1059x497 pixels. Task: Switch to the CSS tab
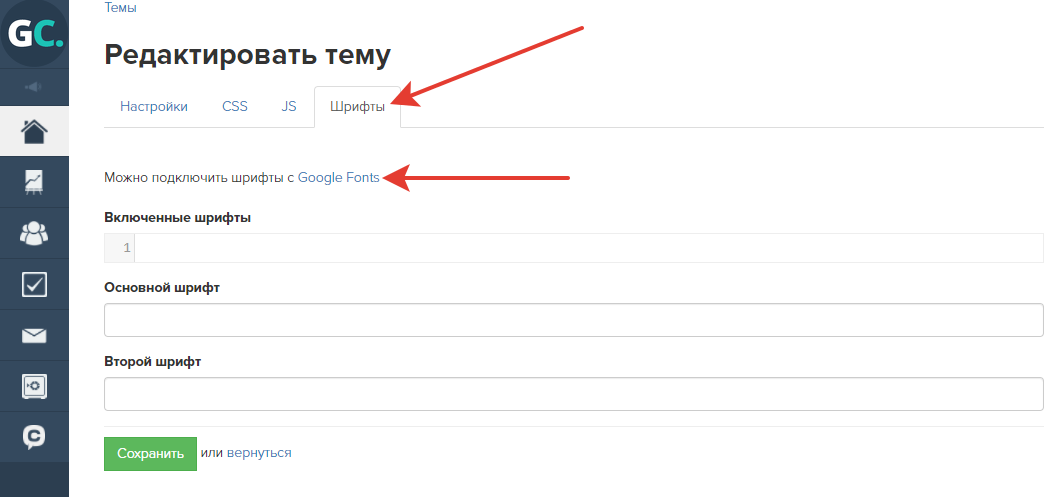[235, 107]
